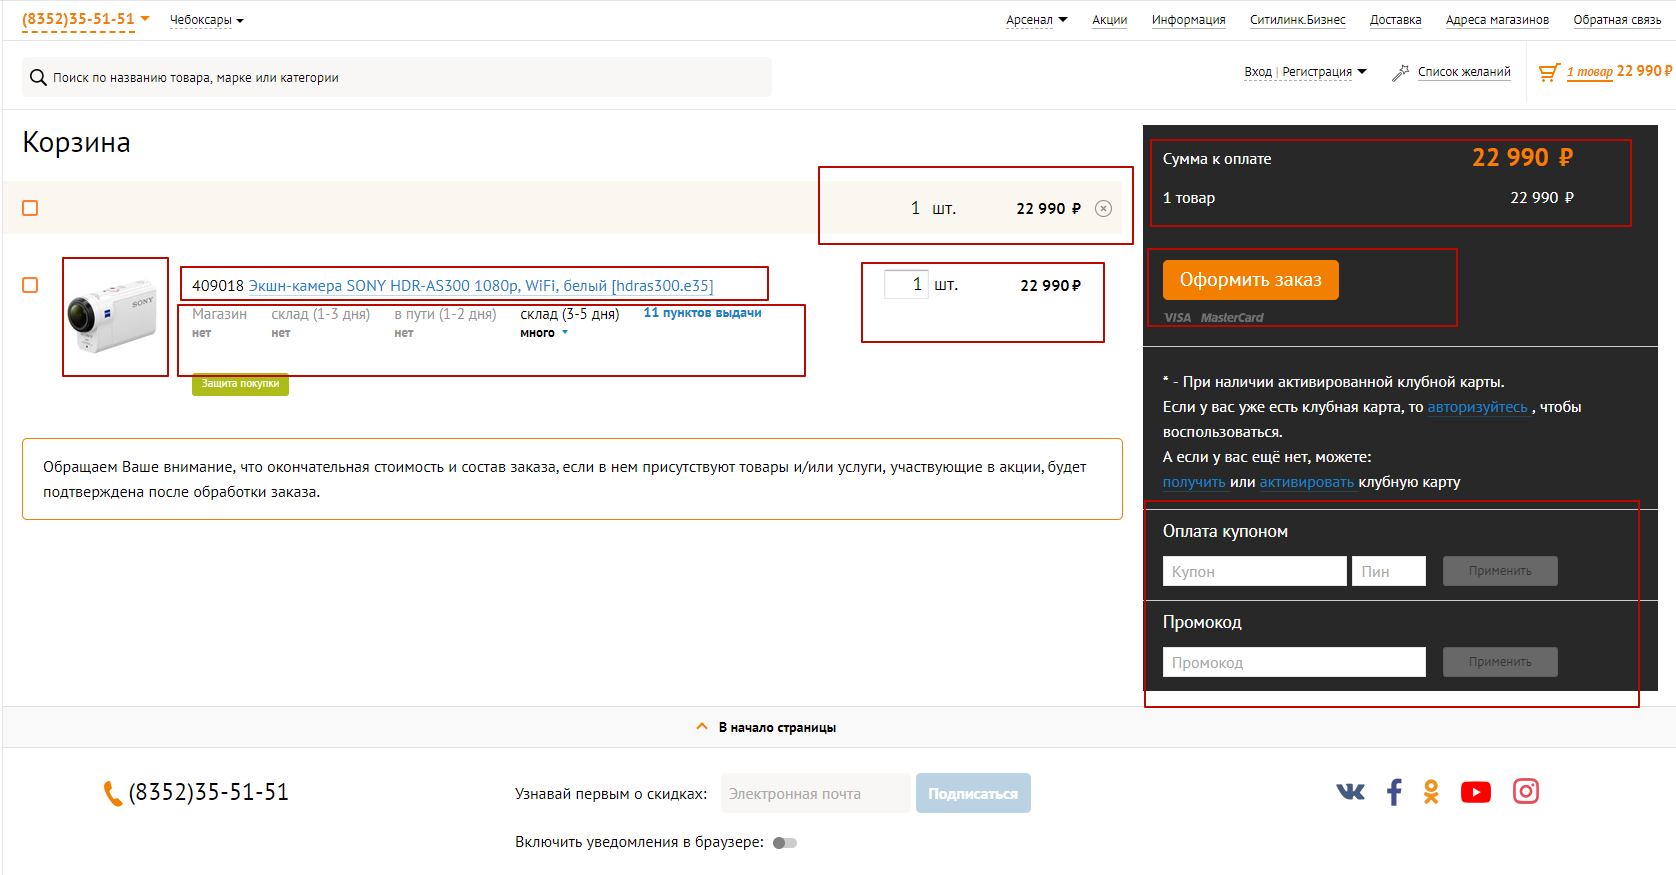1676x875 pixels.
Task: Go to Ситилинк.Бизнес
Action: (x=1298, y=20)
